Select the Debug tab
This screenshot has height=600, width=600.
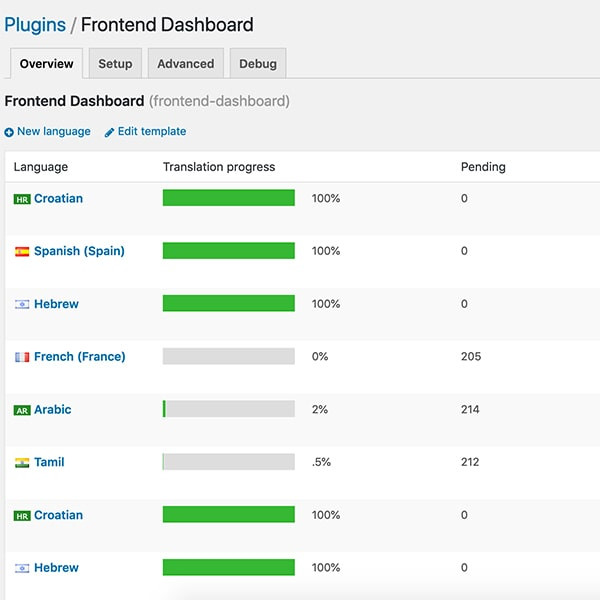(x=258, y=63)
